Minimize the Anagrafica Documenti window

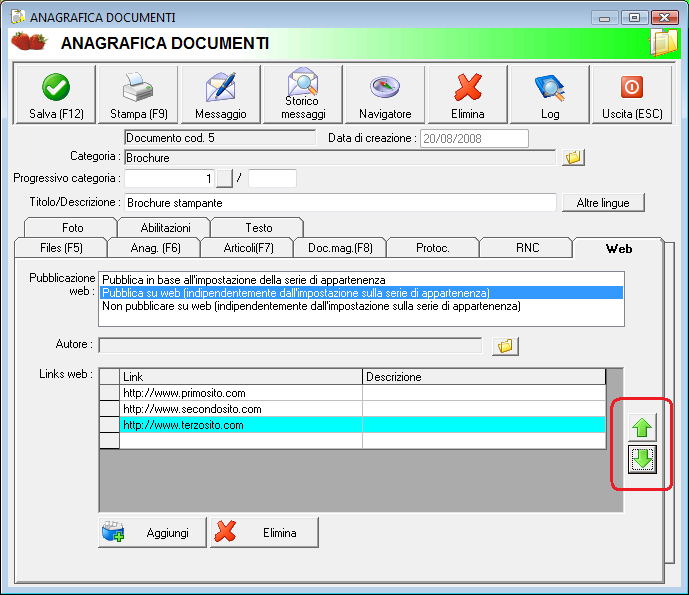pos(605,18)
